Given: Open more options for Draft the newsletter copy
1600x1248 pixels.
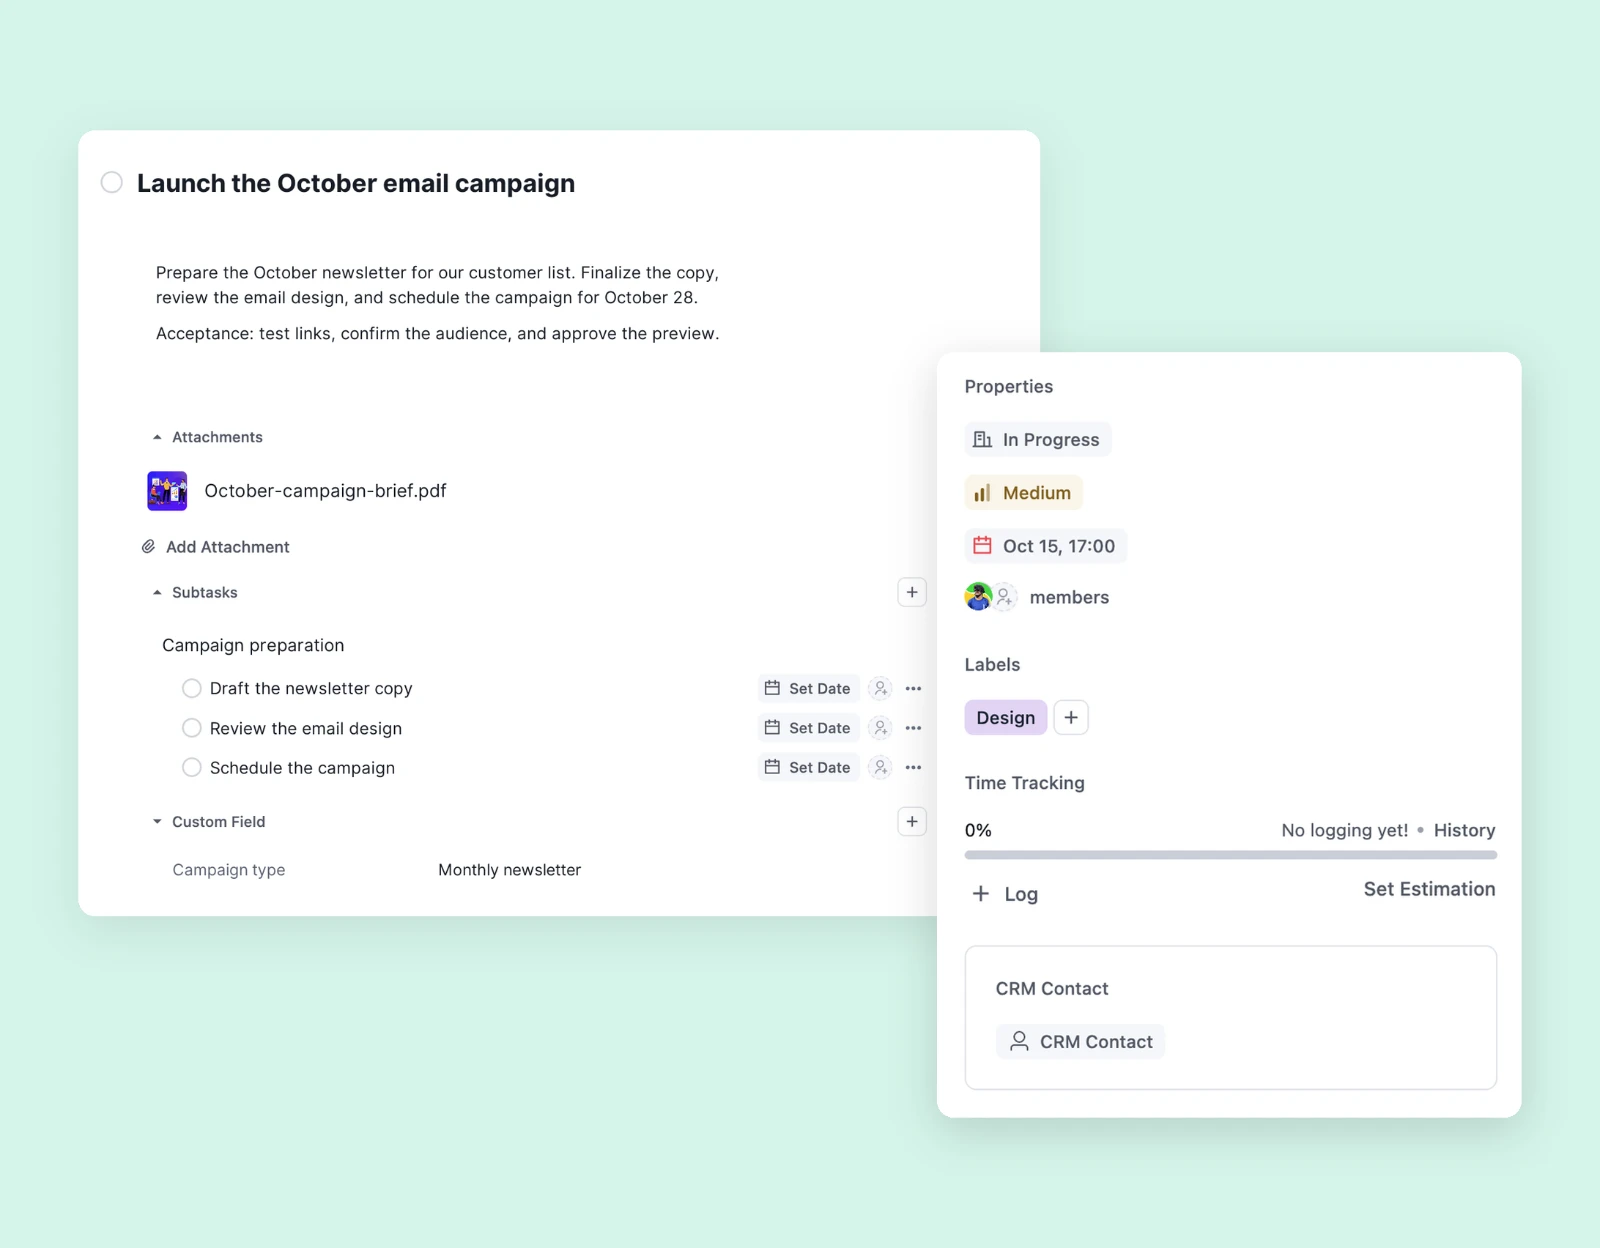Looking at the screenshot, I should 913,688.
